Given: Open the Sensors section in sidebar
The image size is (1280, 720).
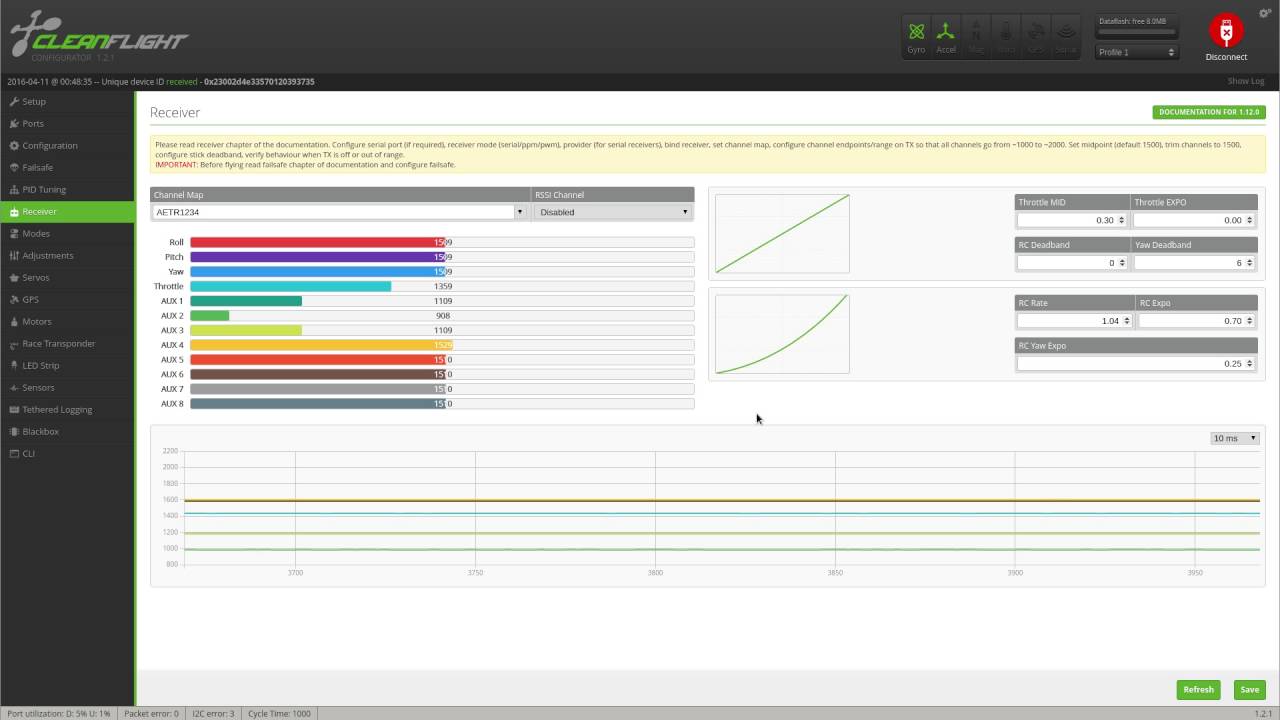Looking at the screenshot, I should click(67, 388).
